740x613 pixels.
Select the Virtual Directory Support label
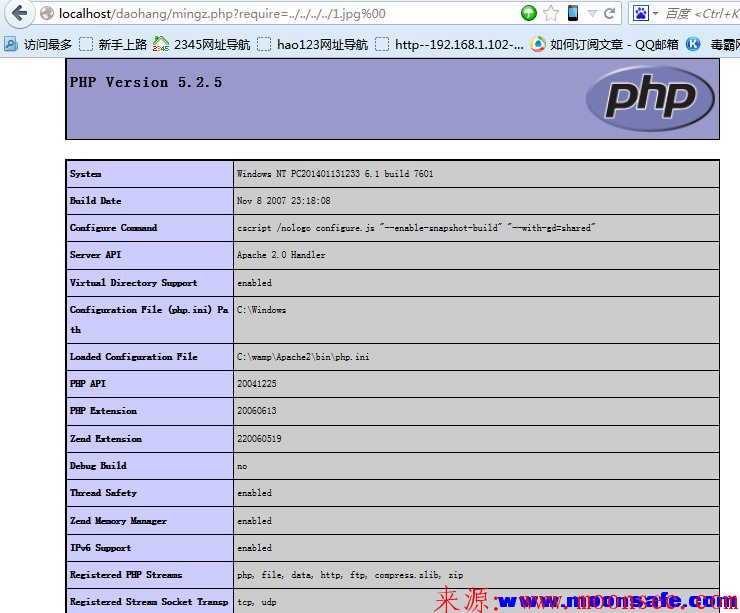tap(134, 283)
